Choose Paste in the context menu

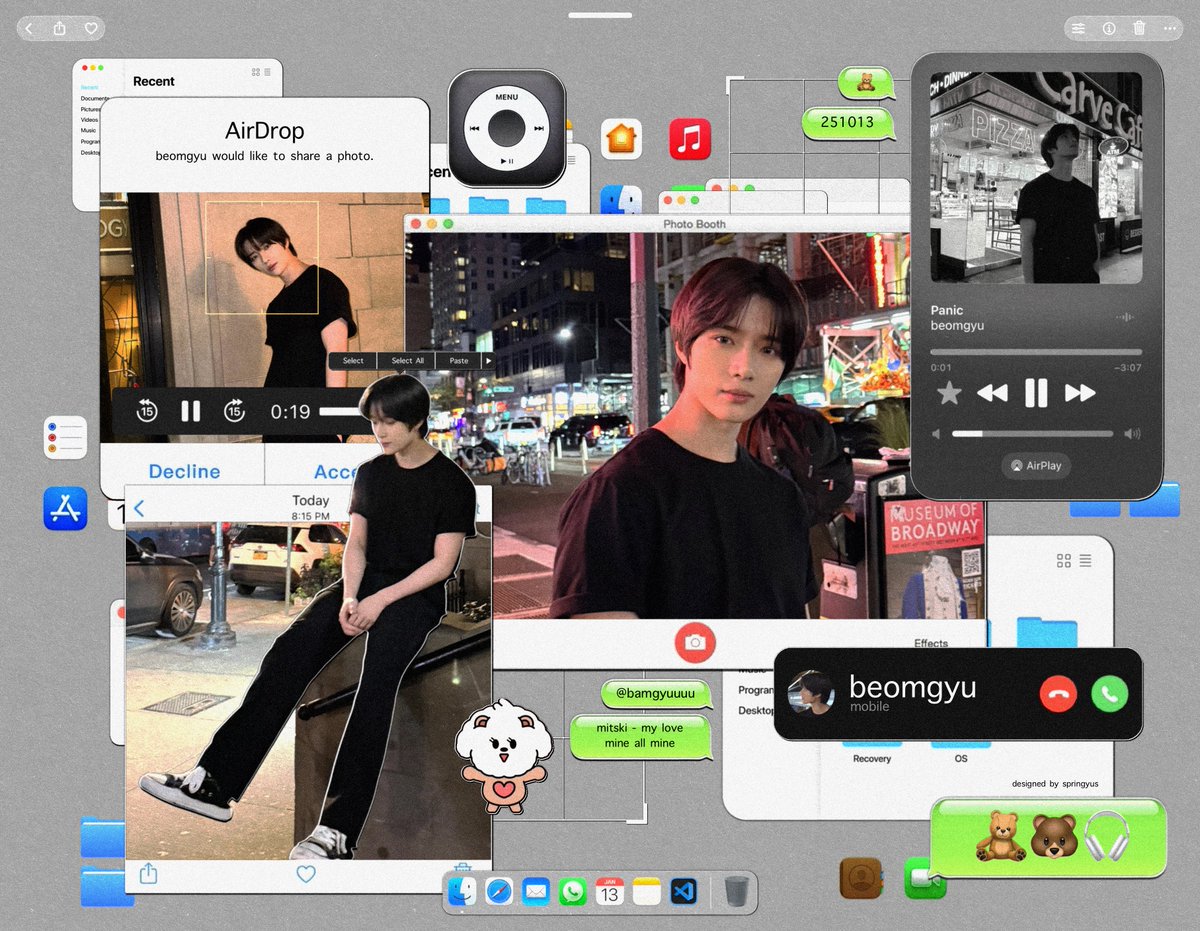pos(459,360)
